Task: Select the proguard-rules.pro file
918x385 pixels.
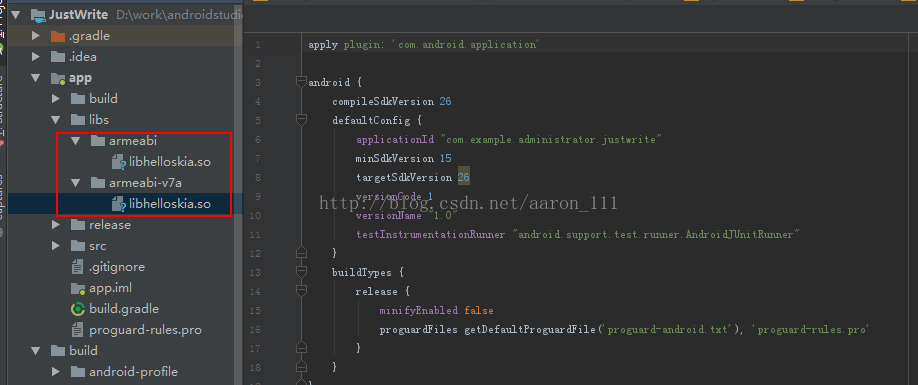Action: coord(145,330)
